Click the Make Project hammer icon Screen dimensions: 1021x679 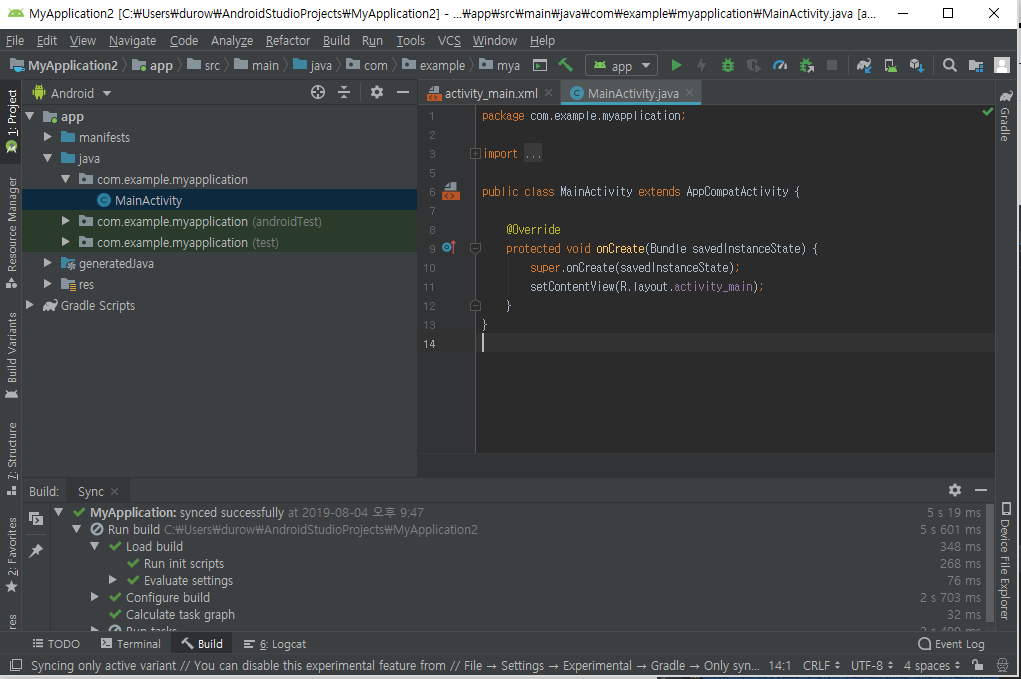coord(565,65)
